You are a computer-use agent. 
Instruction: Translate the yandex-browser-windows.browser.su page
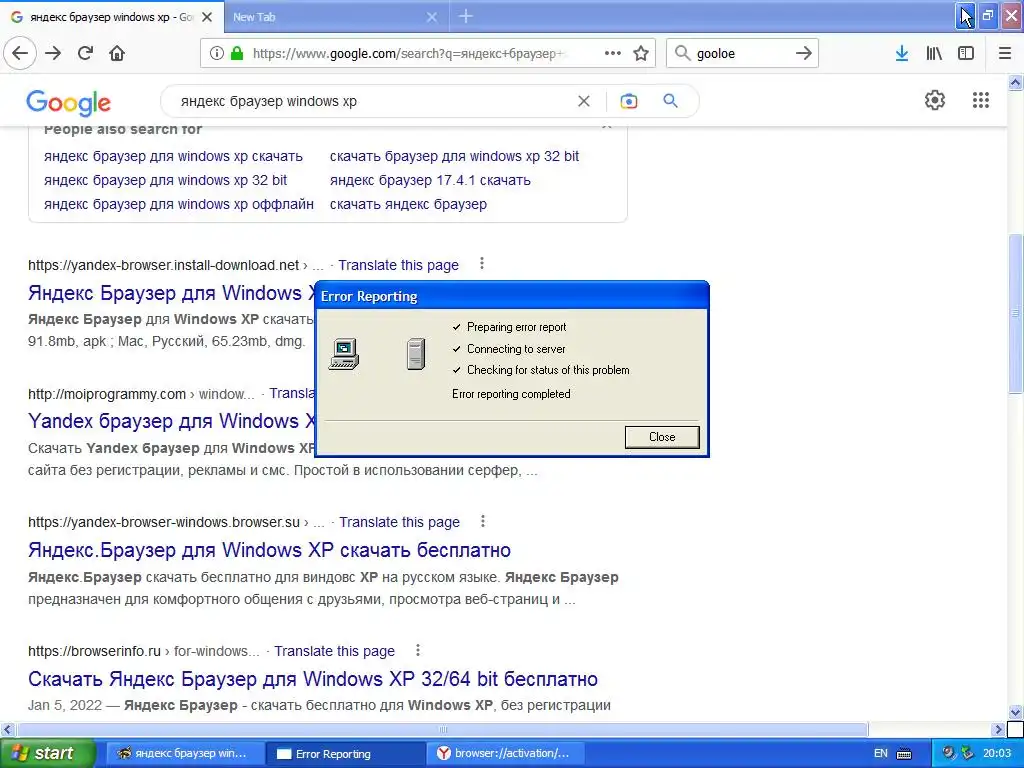tap(399, 522)
